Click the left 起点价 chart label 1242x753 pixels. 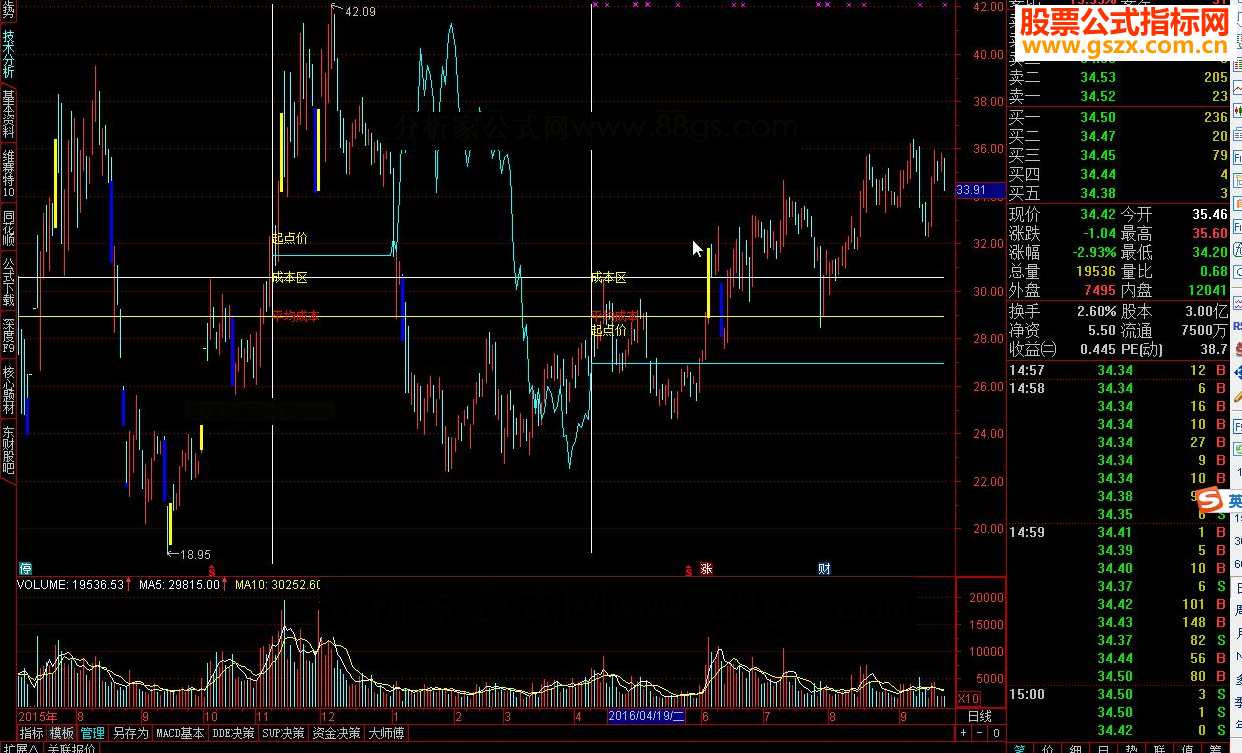pyautogui.click(x=290, y=239)
